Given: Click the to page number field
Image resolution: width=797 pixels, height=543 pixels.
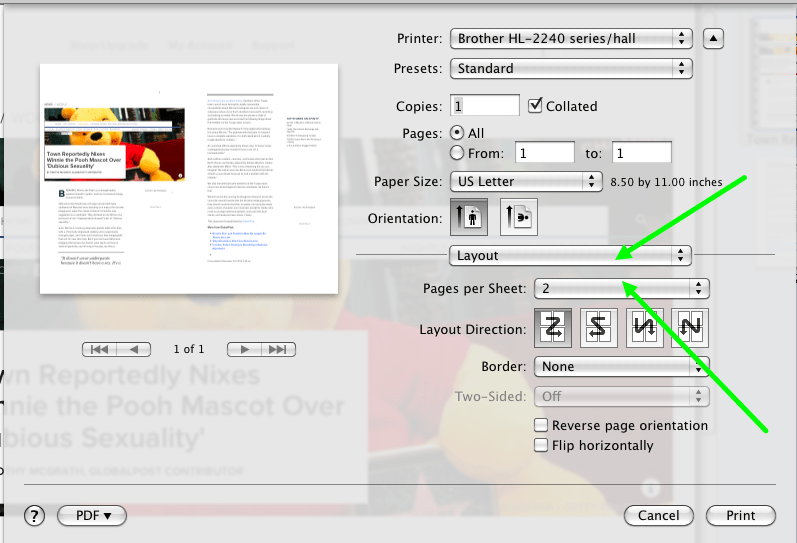Looking at the screenshot, I should (641, 153).
